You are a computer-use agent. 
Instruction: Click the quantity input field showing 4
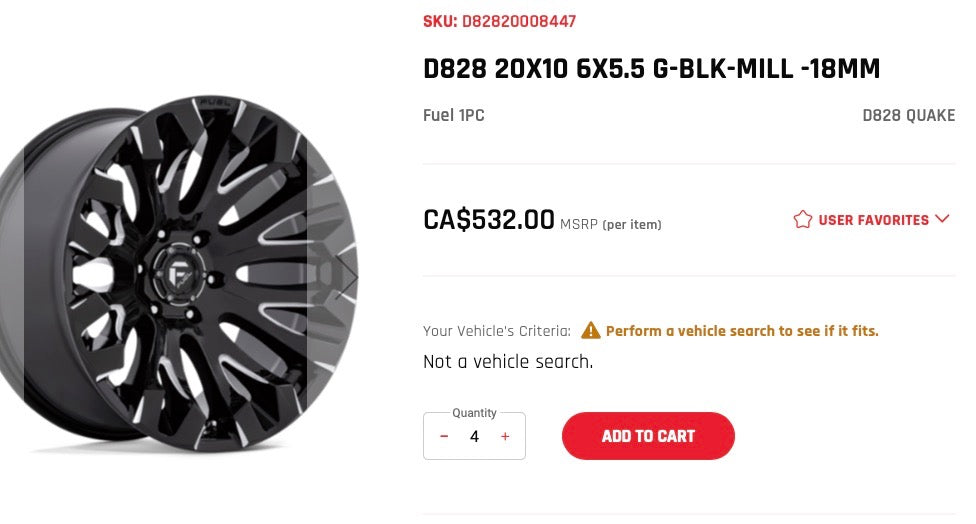click(x=474, y=437)
